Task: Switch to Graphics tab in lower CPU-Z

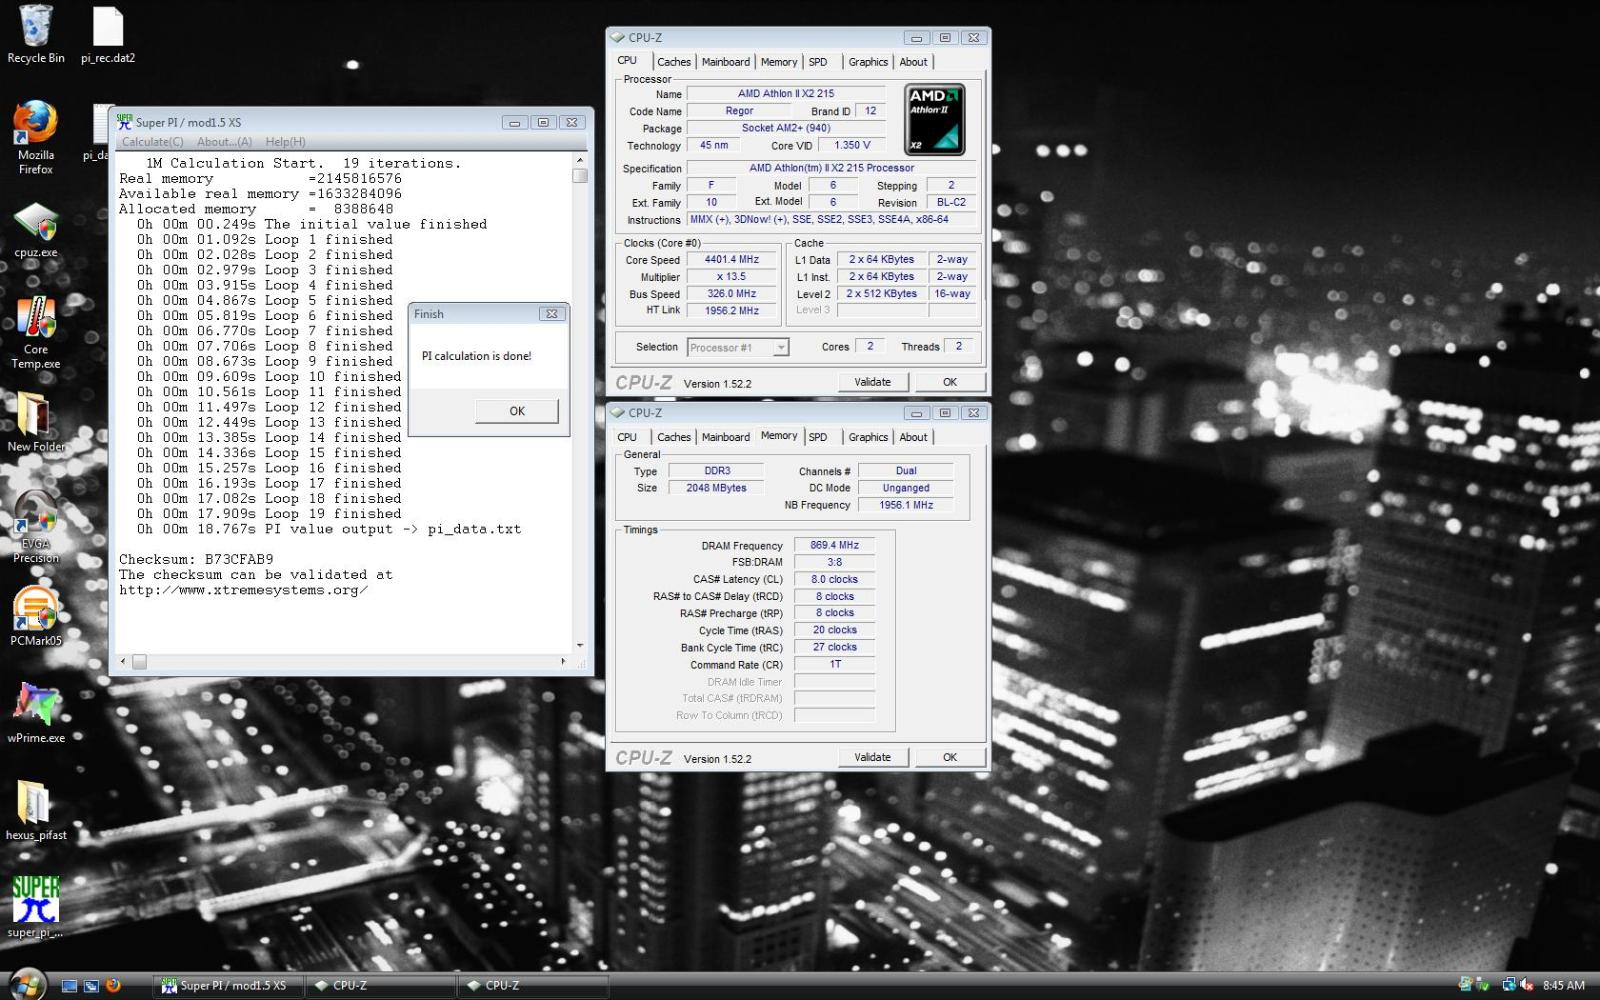Action: click(x=867, y=437)
